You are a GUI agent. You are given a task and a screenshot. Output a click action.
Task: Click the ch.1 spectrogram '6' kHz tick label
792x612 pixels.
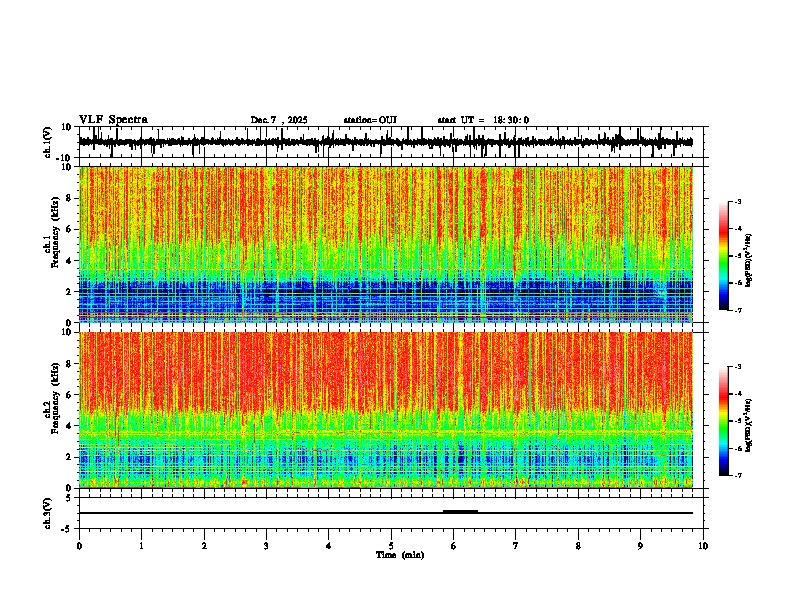point(69,229)
